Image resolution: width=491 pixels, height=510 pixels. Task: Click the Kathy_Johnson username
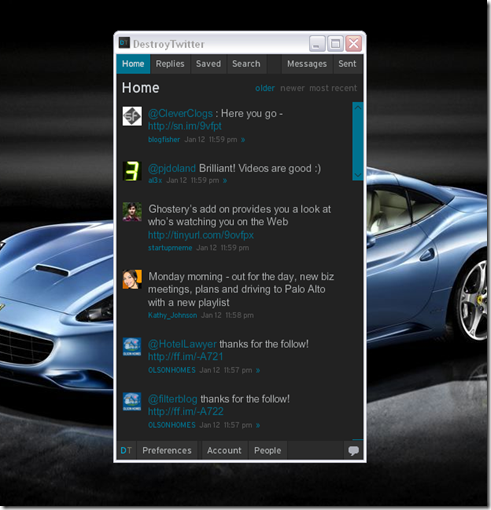(x=172, y=315)
